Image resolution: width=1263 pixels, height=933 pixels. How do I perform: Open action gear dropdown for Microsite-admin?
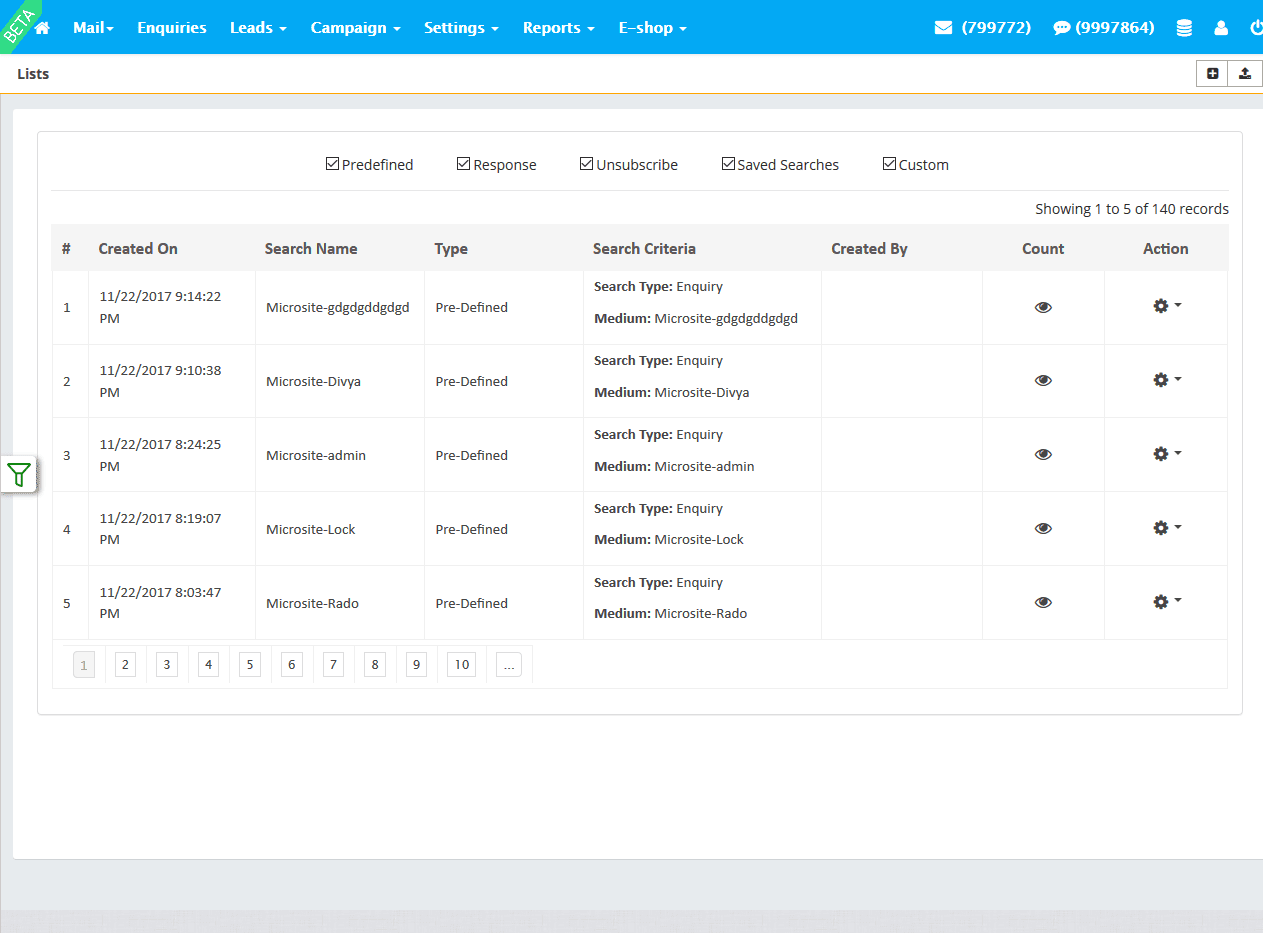[1166, 454]
